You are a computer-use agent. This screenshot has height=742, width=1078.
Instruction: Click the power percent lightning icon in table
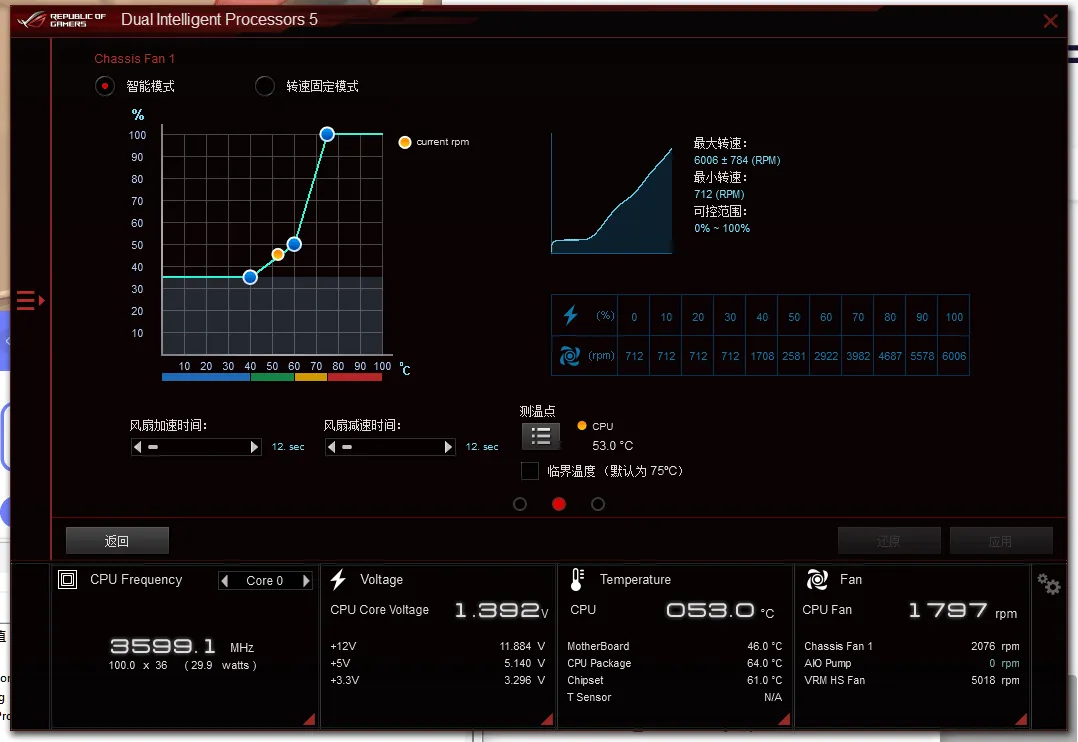pyautogui.click(x=570, y=315)
